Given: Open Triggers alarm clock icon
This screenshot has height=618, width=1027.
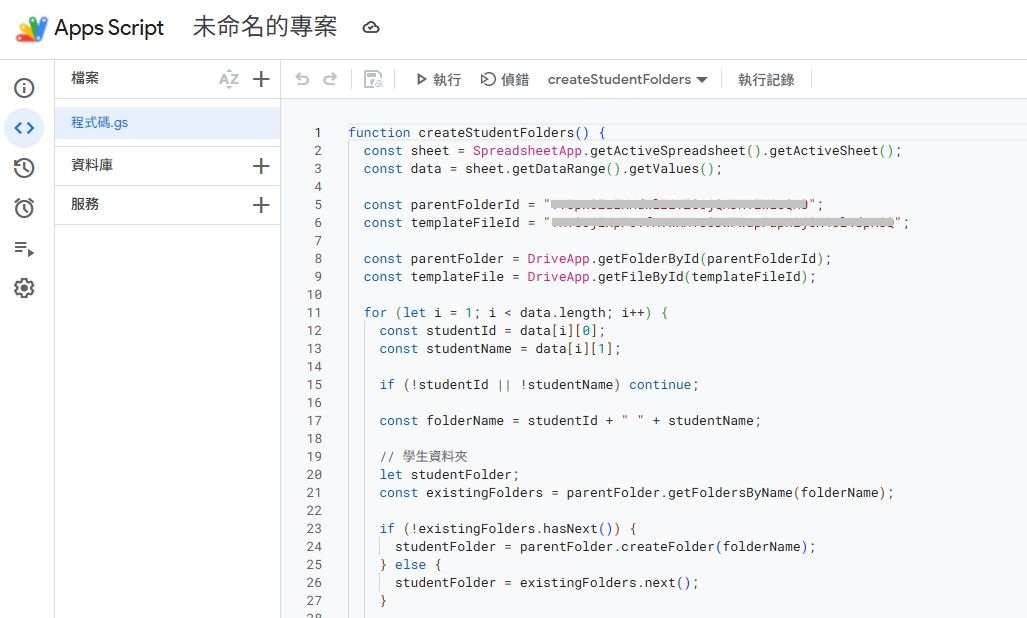Looking at the screenshot, I should (24, 208).
